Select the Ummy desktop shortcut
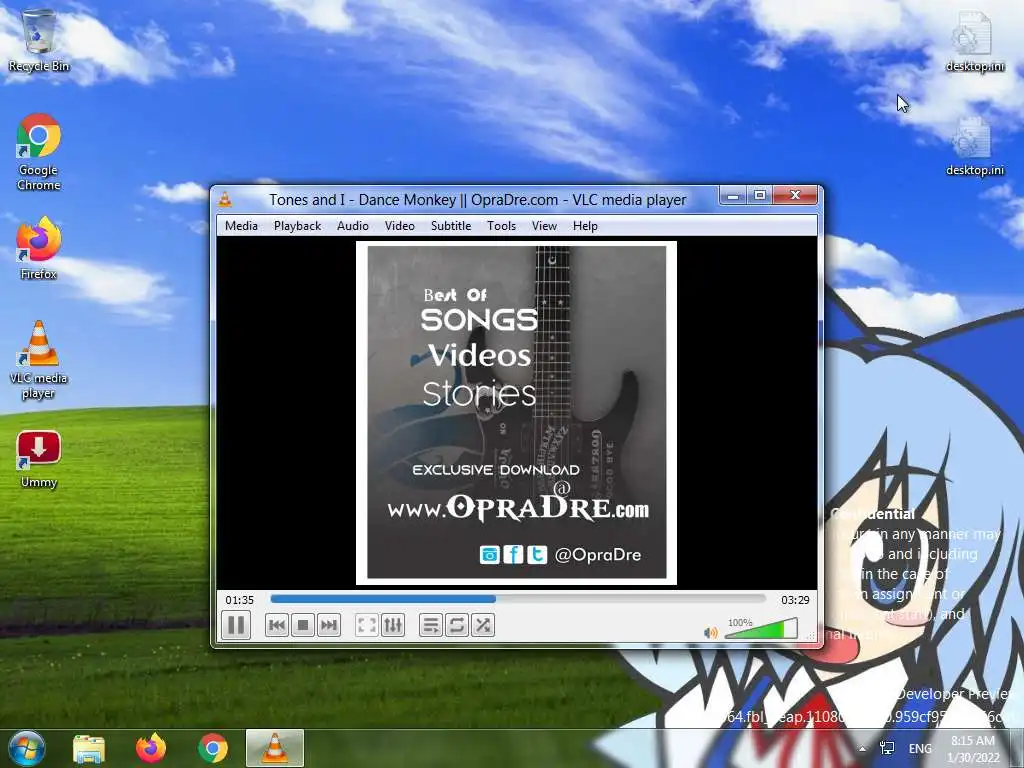 (x=39, y=460)
